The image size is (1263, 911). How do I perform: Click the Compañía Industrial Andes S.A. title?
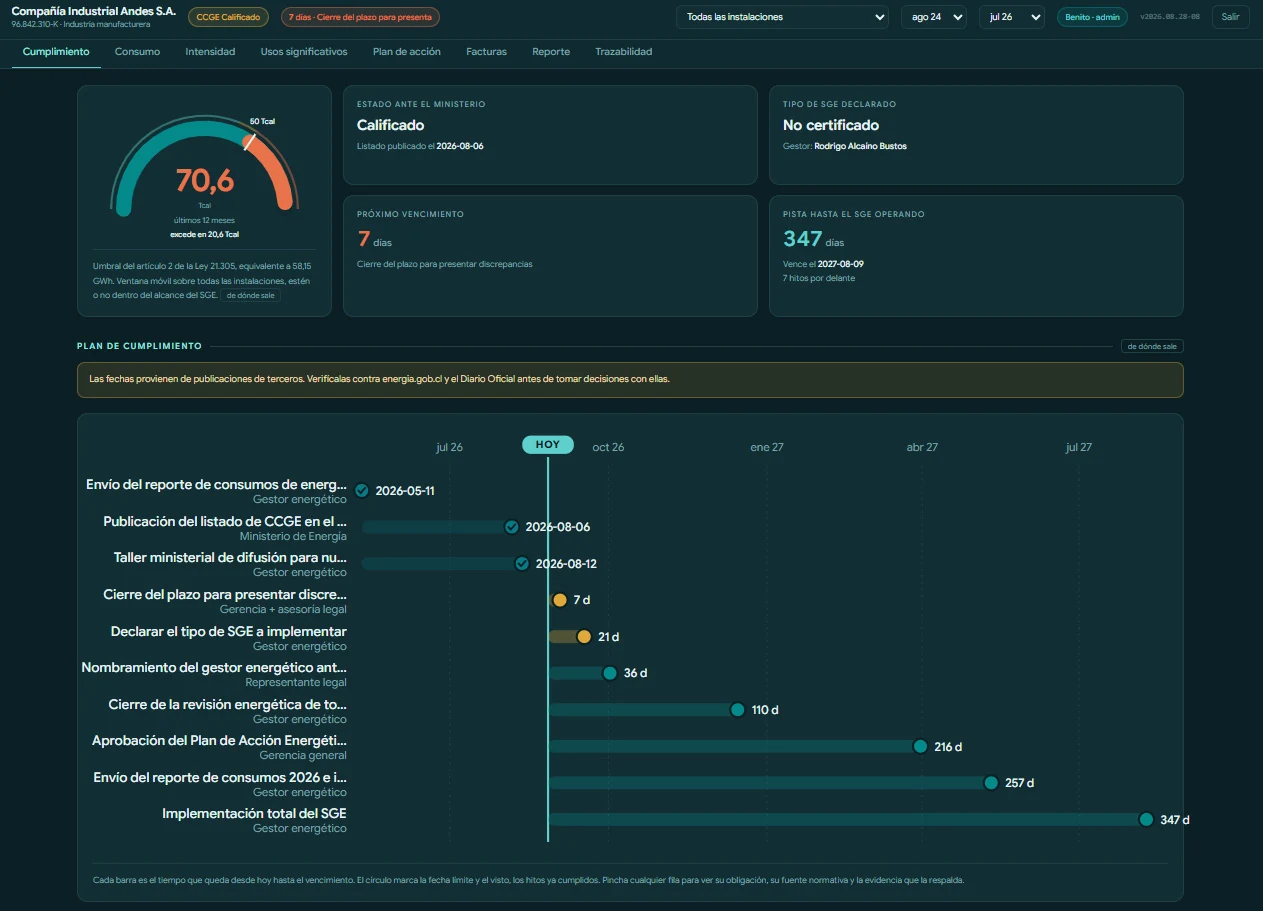(94, 11)
